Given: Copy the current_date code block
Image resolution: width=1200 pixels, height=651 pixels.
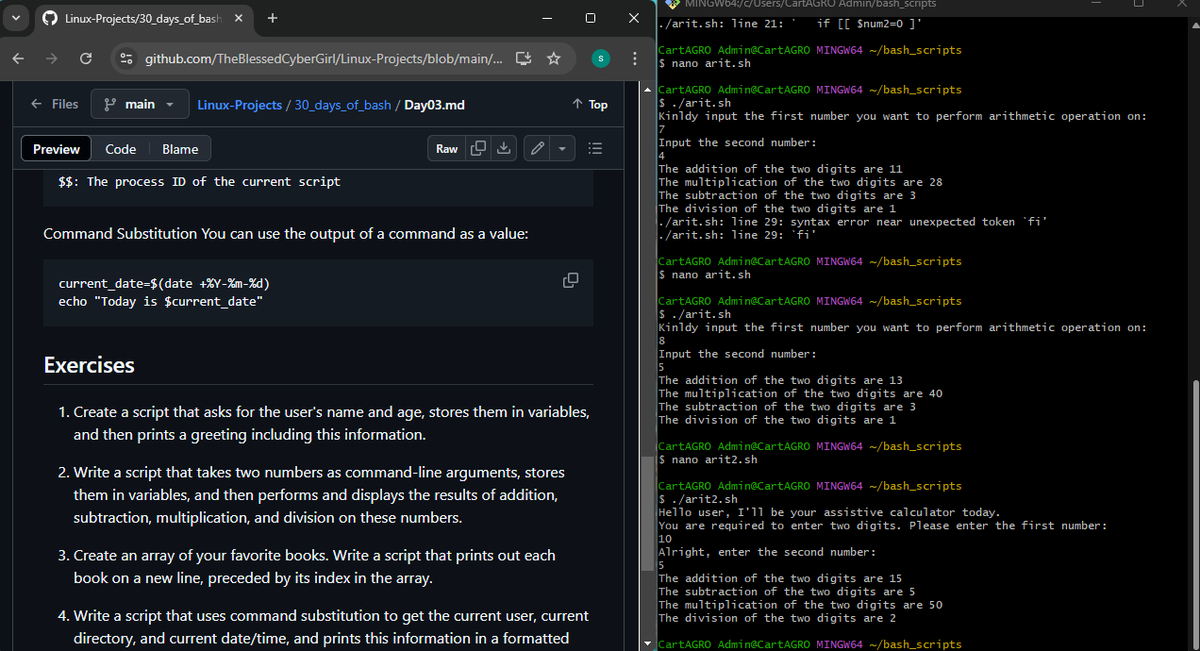Looking at the screenshot, I should tap(570, 280).
